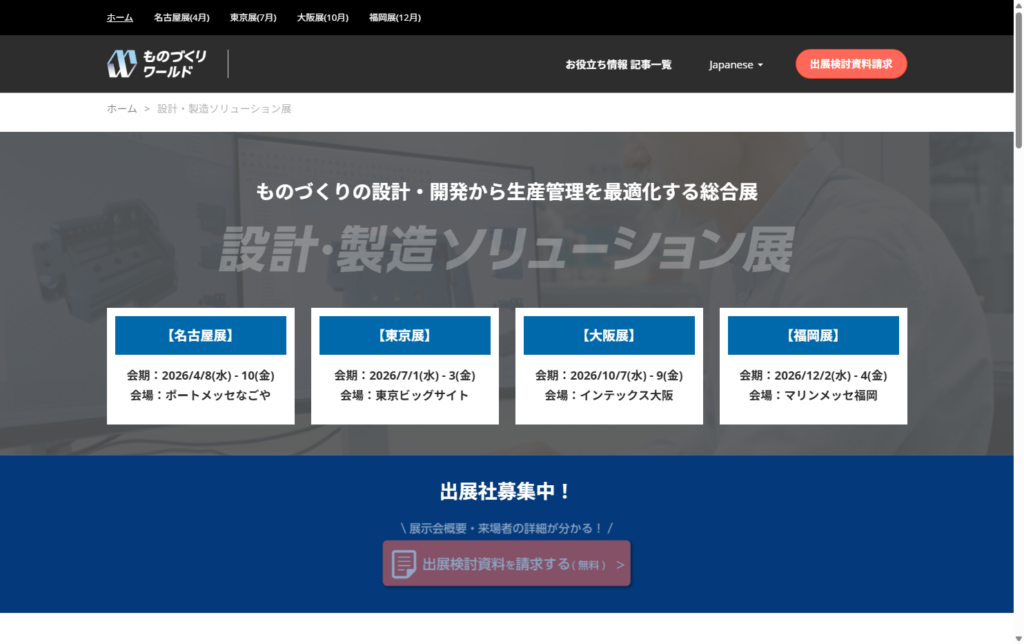Click the ものづくりワールド logo
The height and width of the screenshot is (644, 1024).
tap(157, 64)
